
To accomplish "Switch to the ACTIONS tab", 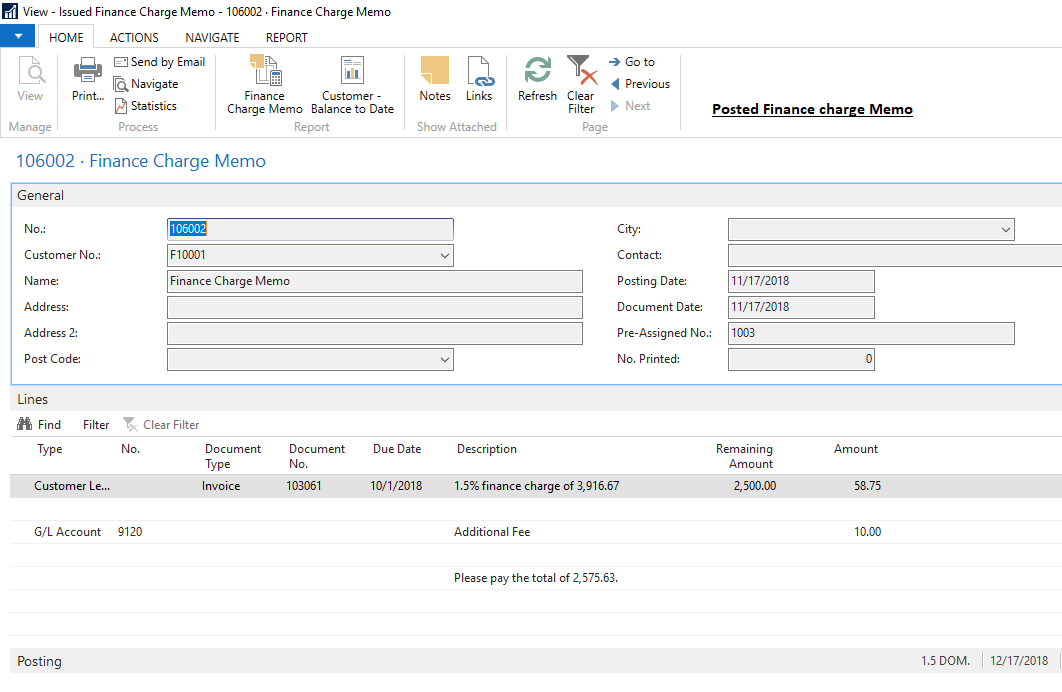I will point(133,37).
